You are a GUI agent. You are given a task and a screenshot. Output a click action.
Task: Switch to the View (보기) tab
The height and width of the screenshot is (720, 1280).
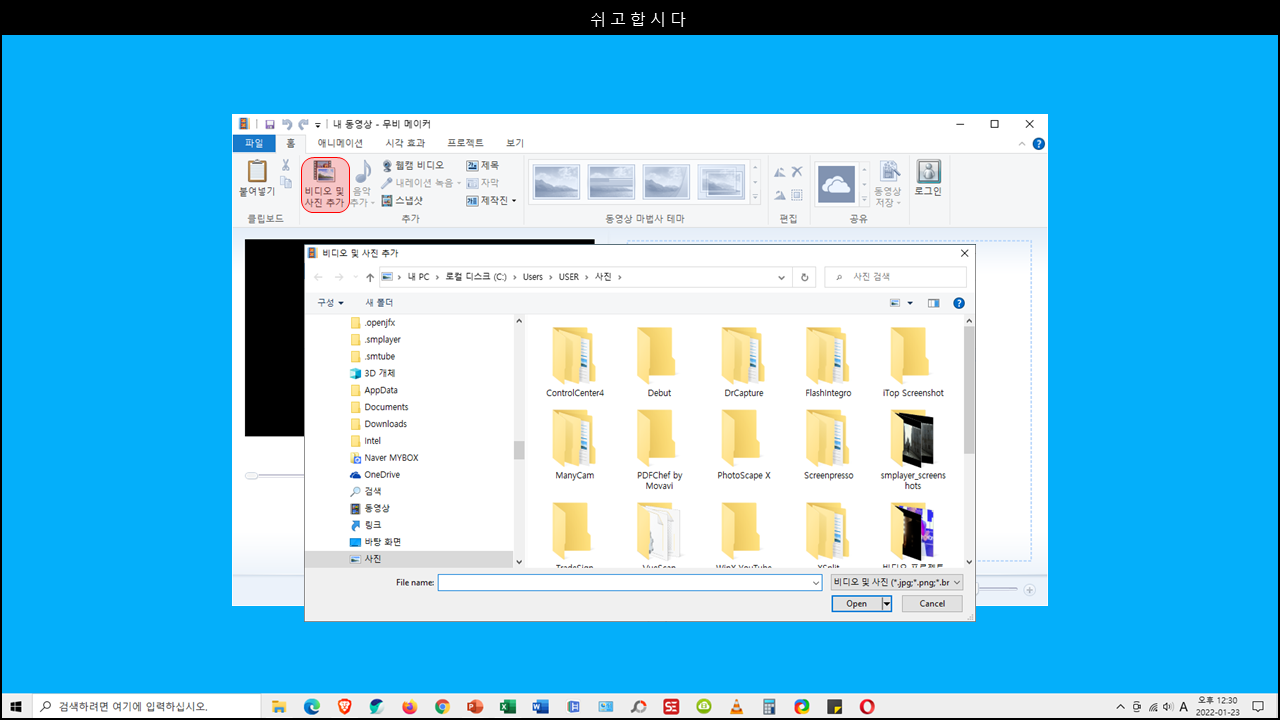tap(515, 143)
